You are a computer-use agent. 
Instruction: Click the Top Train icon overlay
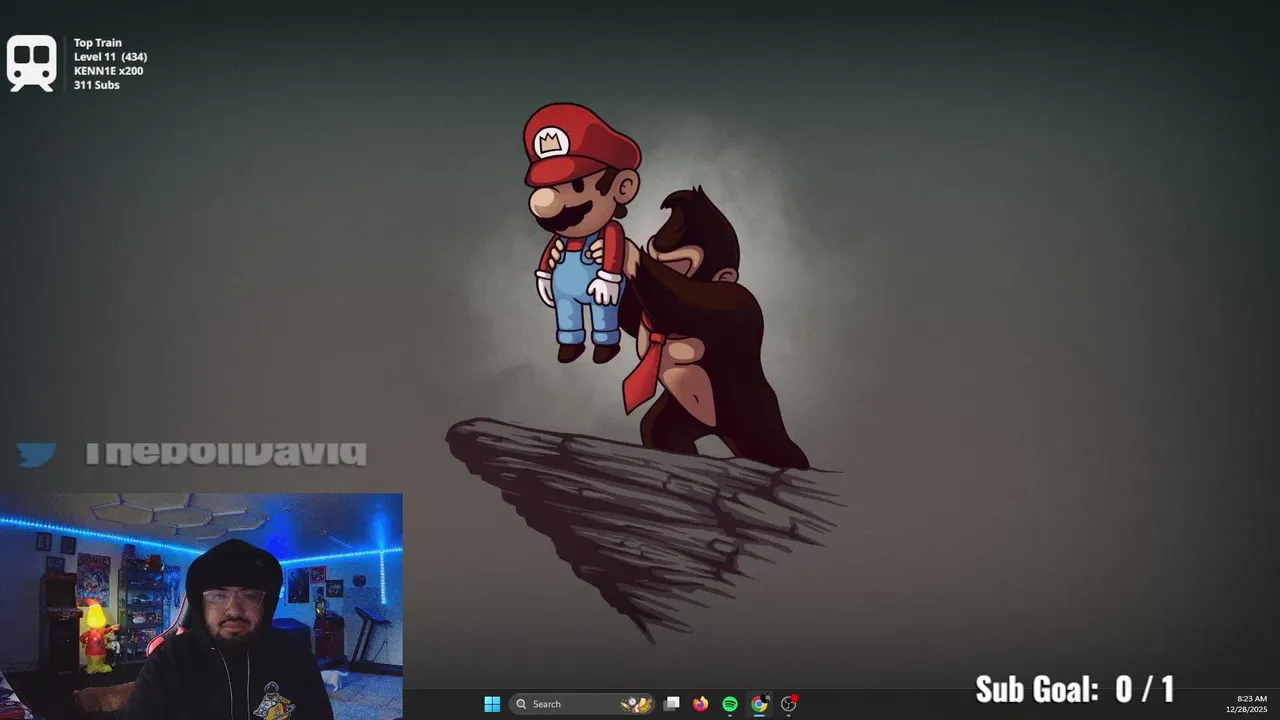32,63
